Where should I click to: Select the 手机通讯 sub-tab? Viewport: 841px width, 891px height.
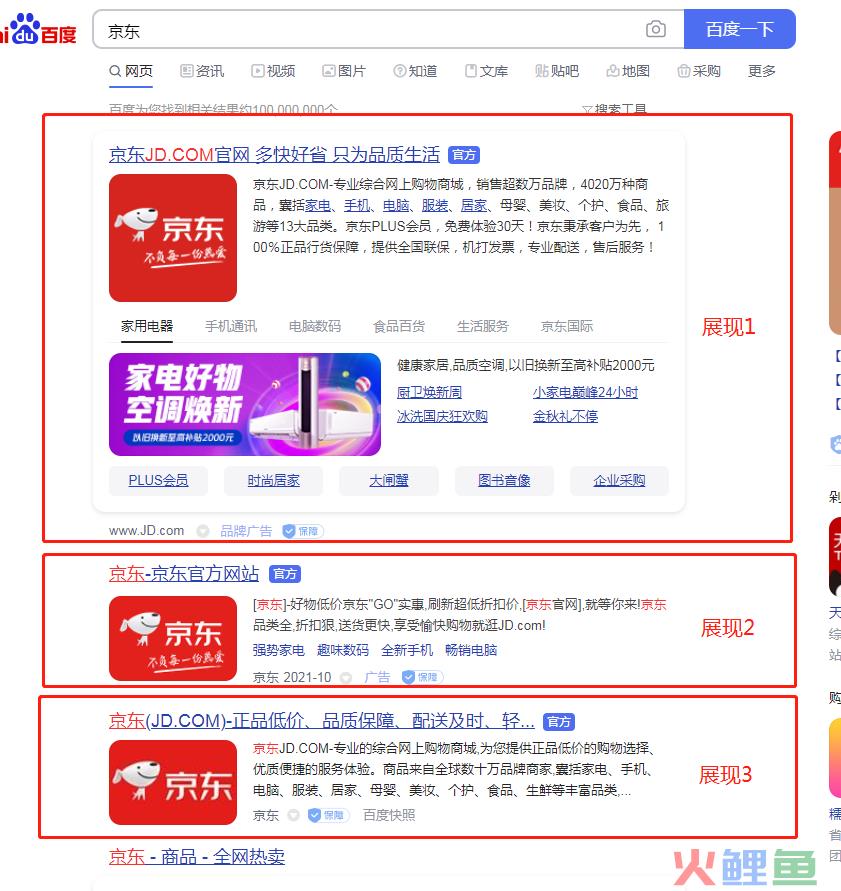pos(231,326)
